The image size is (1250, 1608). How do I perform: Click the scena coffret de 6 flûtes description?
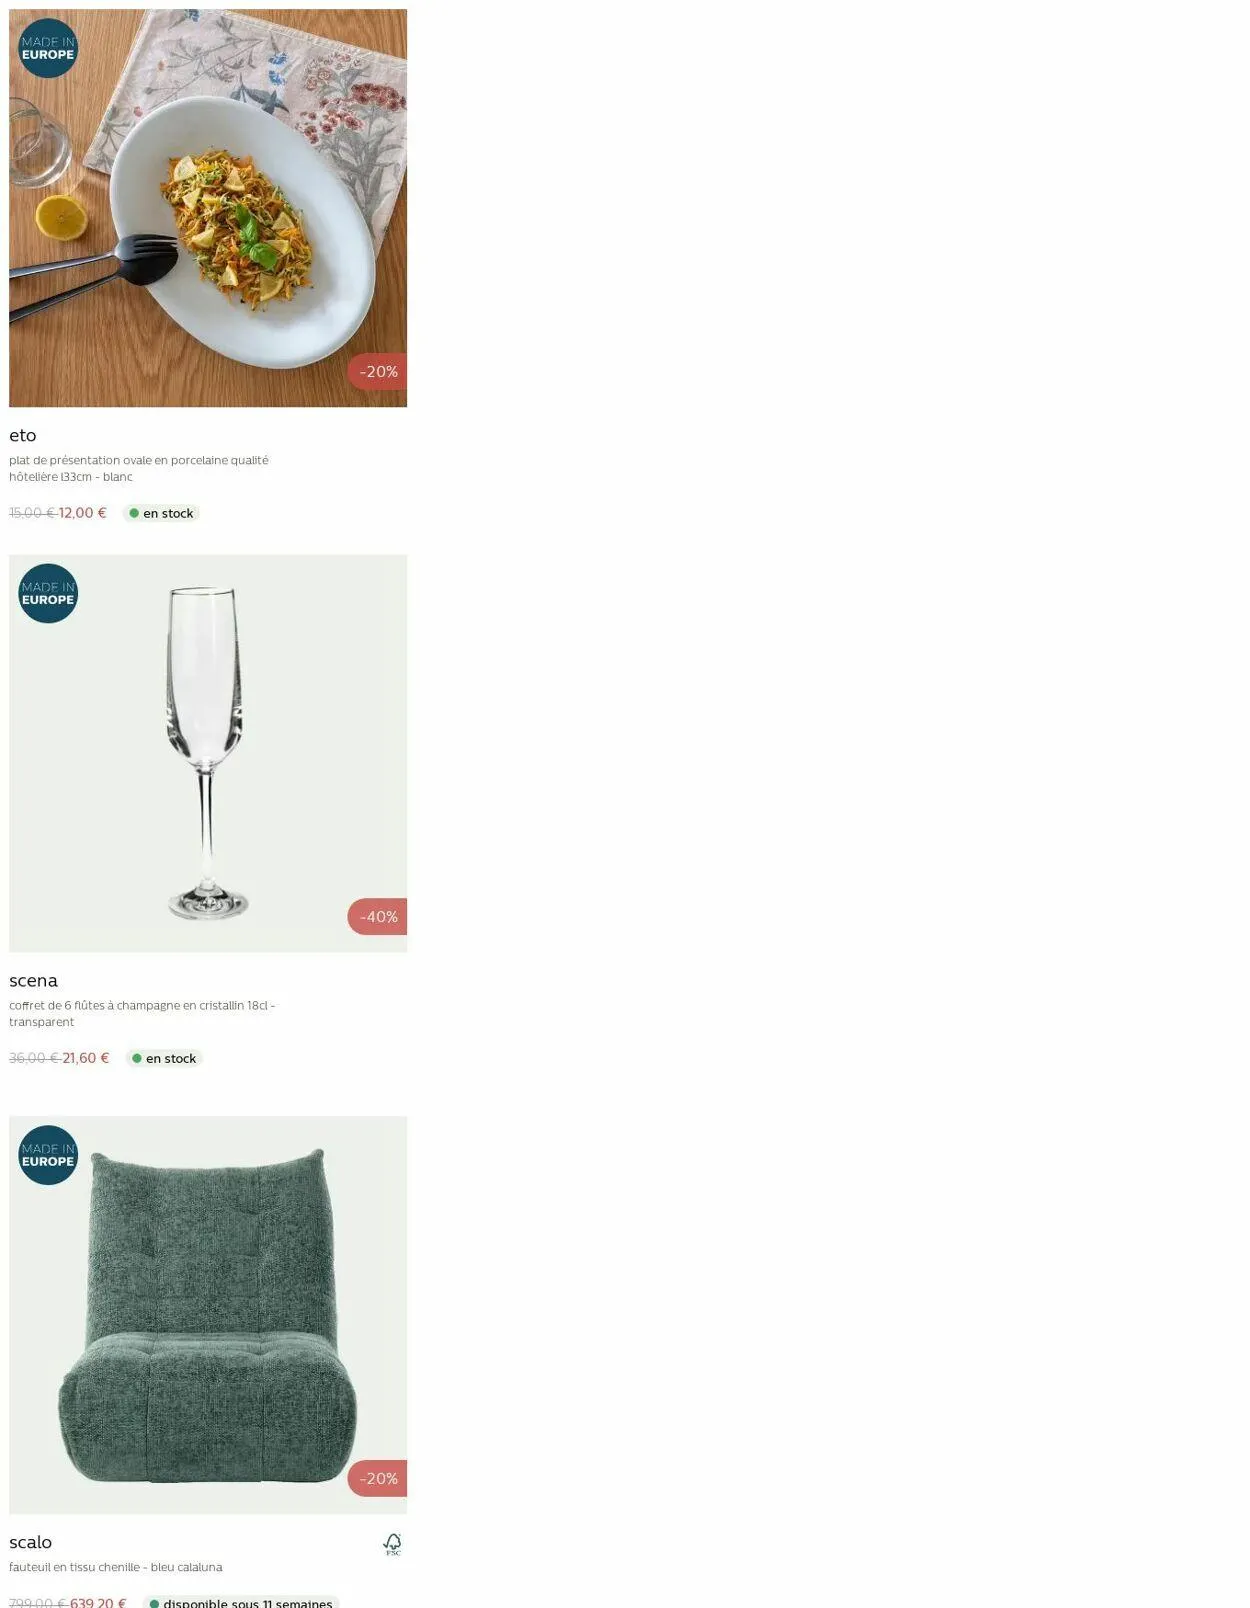point(142,1013)
